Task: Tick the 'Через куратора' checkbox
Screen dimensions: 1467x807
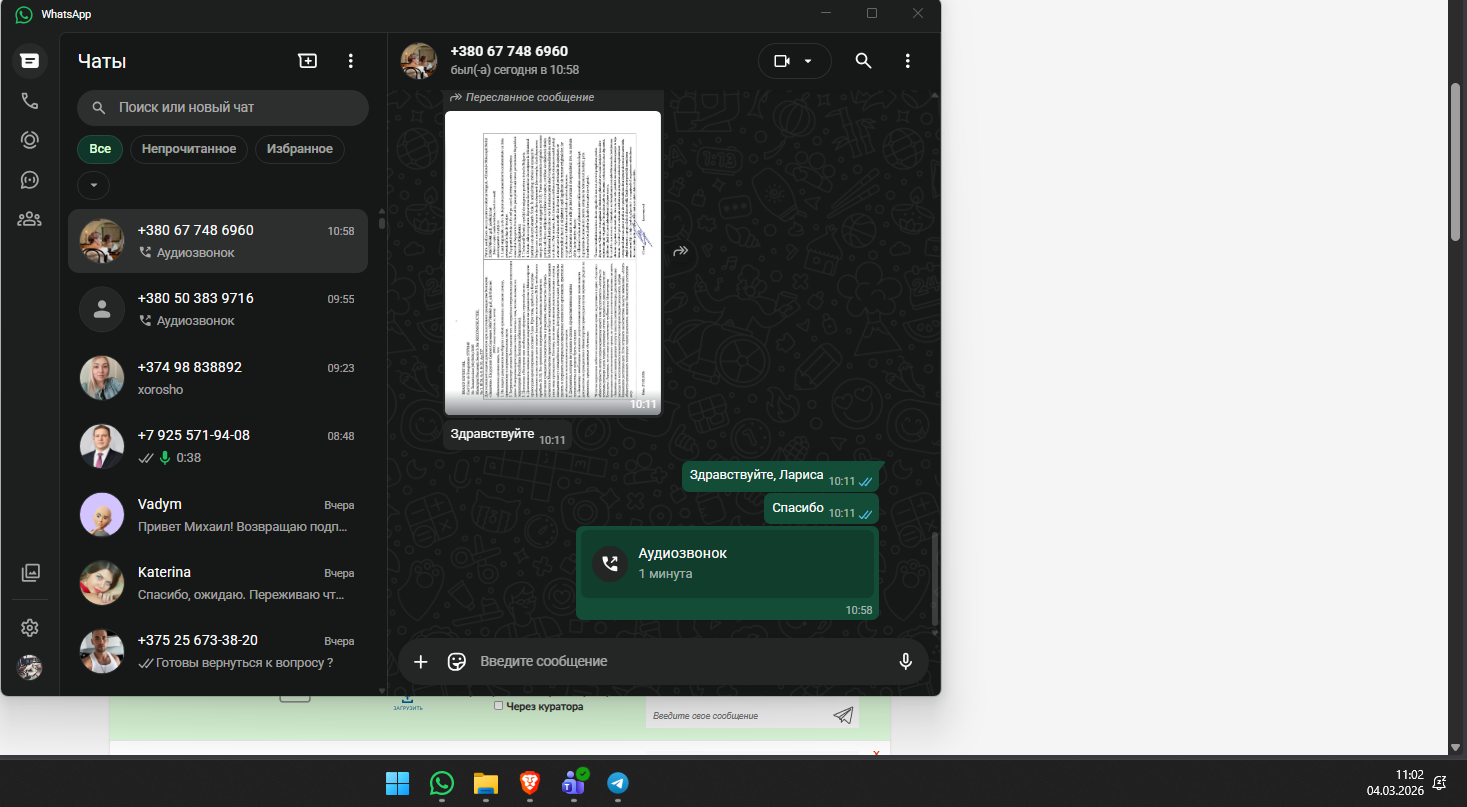Action: (498, 706)
